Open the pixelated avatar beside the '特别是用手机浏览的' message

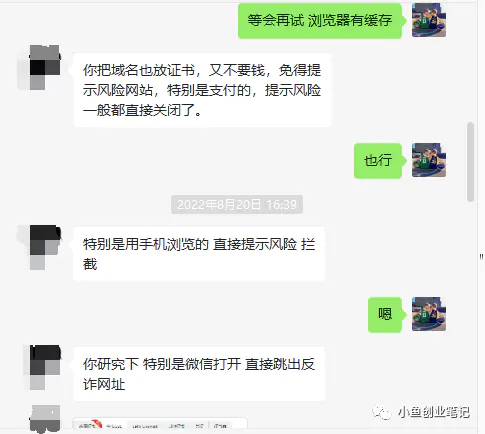tap(40, 247)
